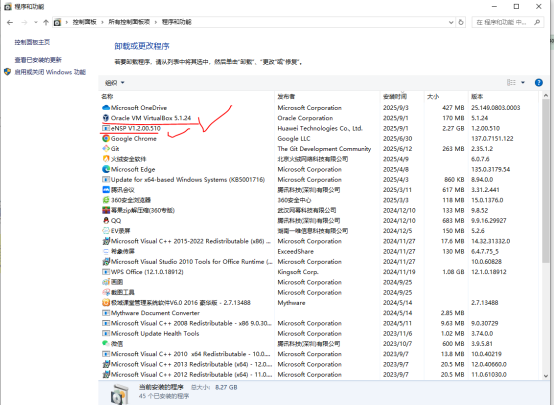The width and height of the screenshot is (554, 406).
Task: Select WPS Office (12.1.0.18912) entry
Action: [319, 271]
